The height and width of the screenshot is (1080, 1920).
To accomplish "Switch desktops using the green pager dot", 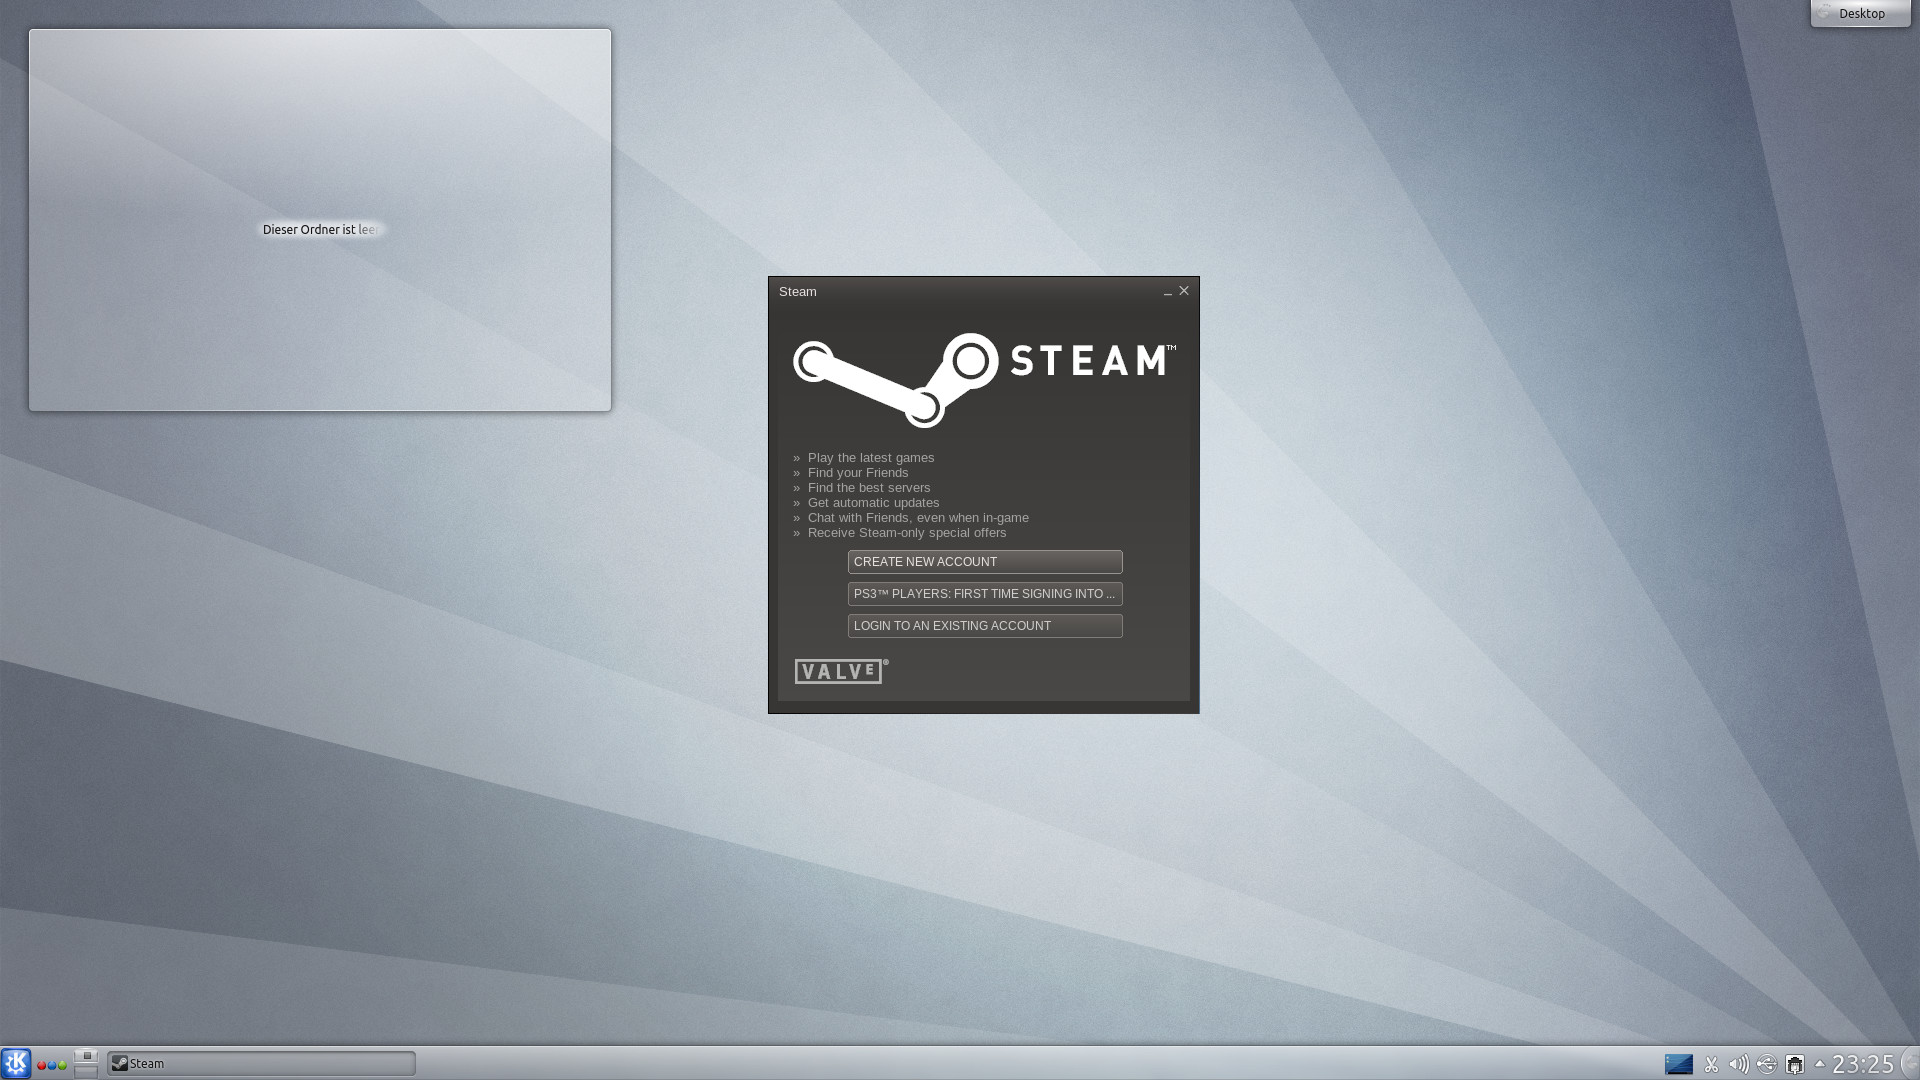I will point(62,1065).
